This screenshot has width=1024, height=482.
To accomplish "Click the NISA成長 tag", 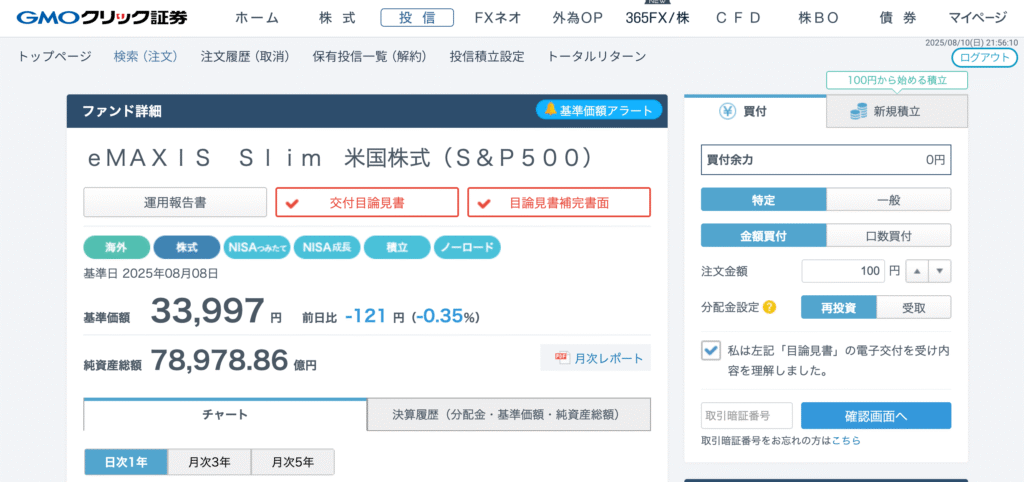I will point(327,248).
